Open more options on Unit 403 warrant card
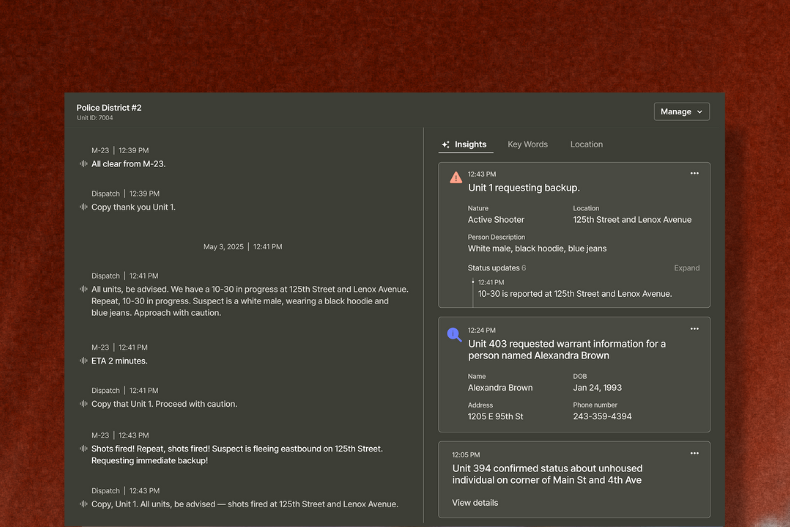 (694, 328)
